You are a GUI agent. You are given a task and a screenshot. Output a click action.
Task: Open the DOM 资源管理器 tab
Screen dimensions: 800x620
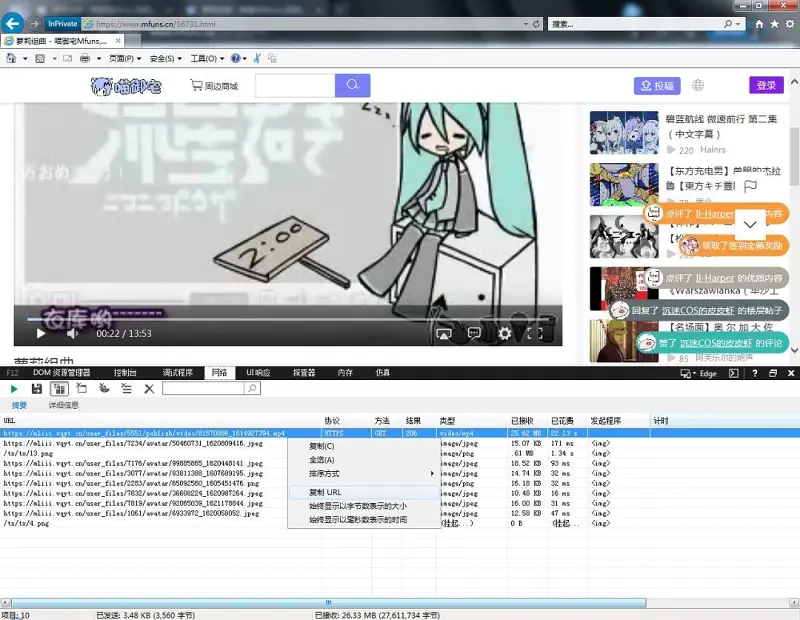[62, 373]
